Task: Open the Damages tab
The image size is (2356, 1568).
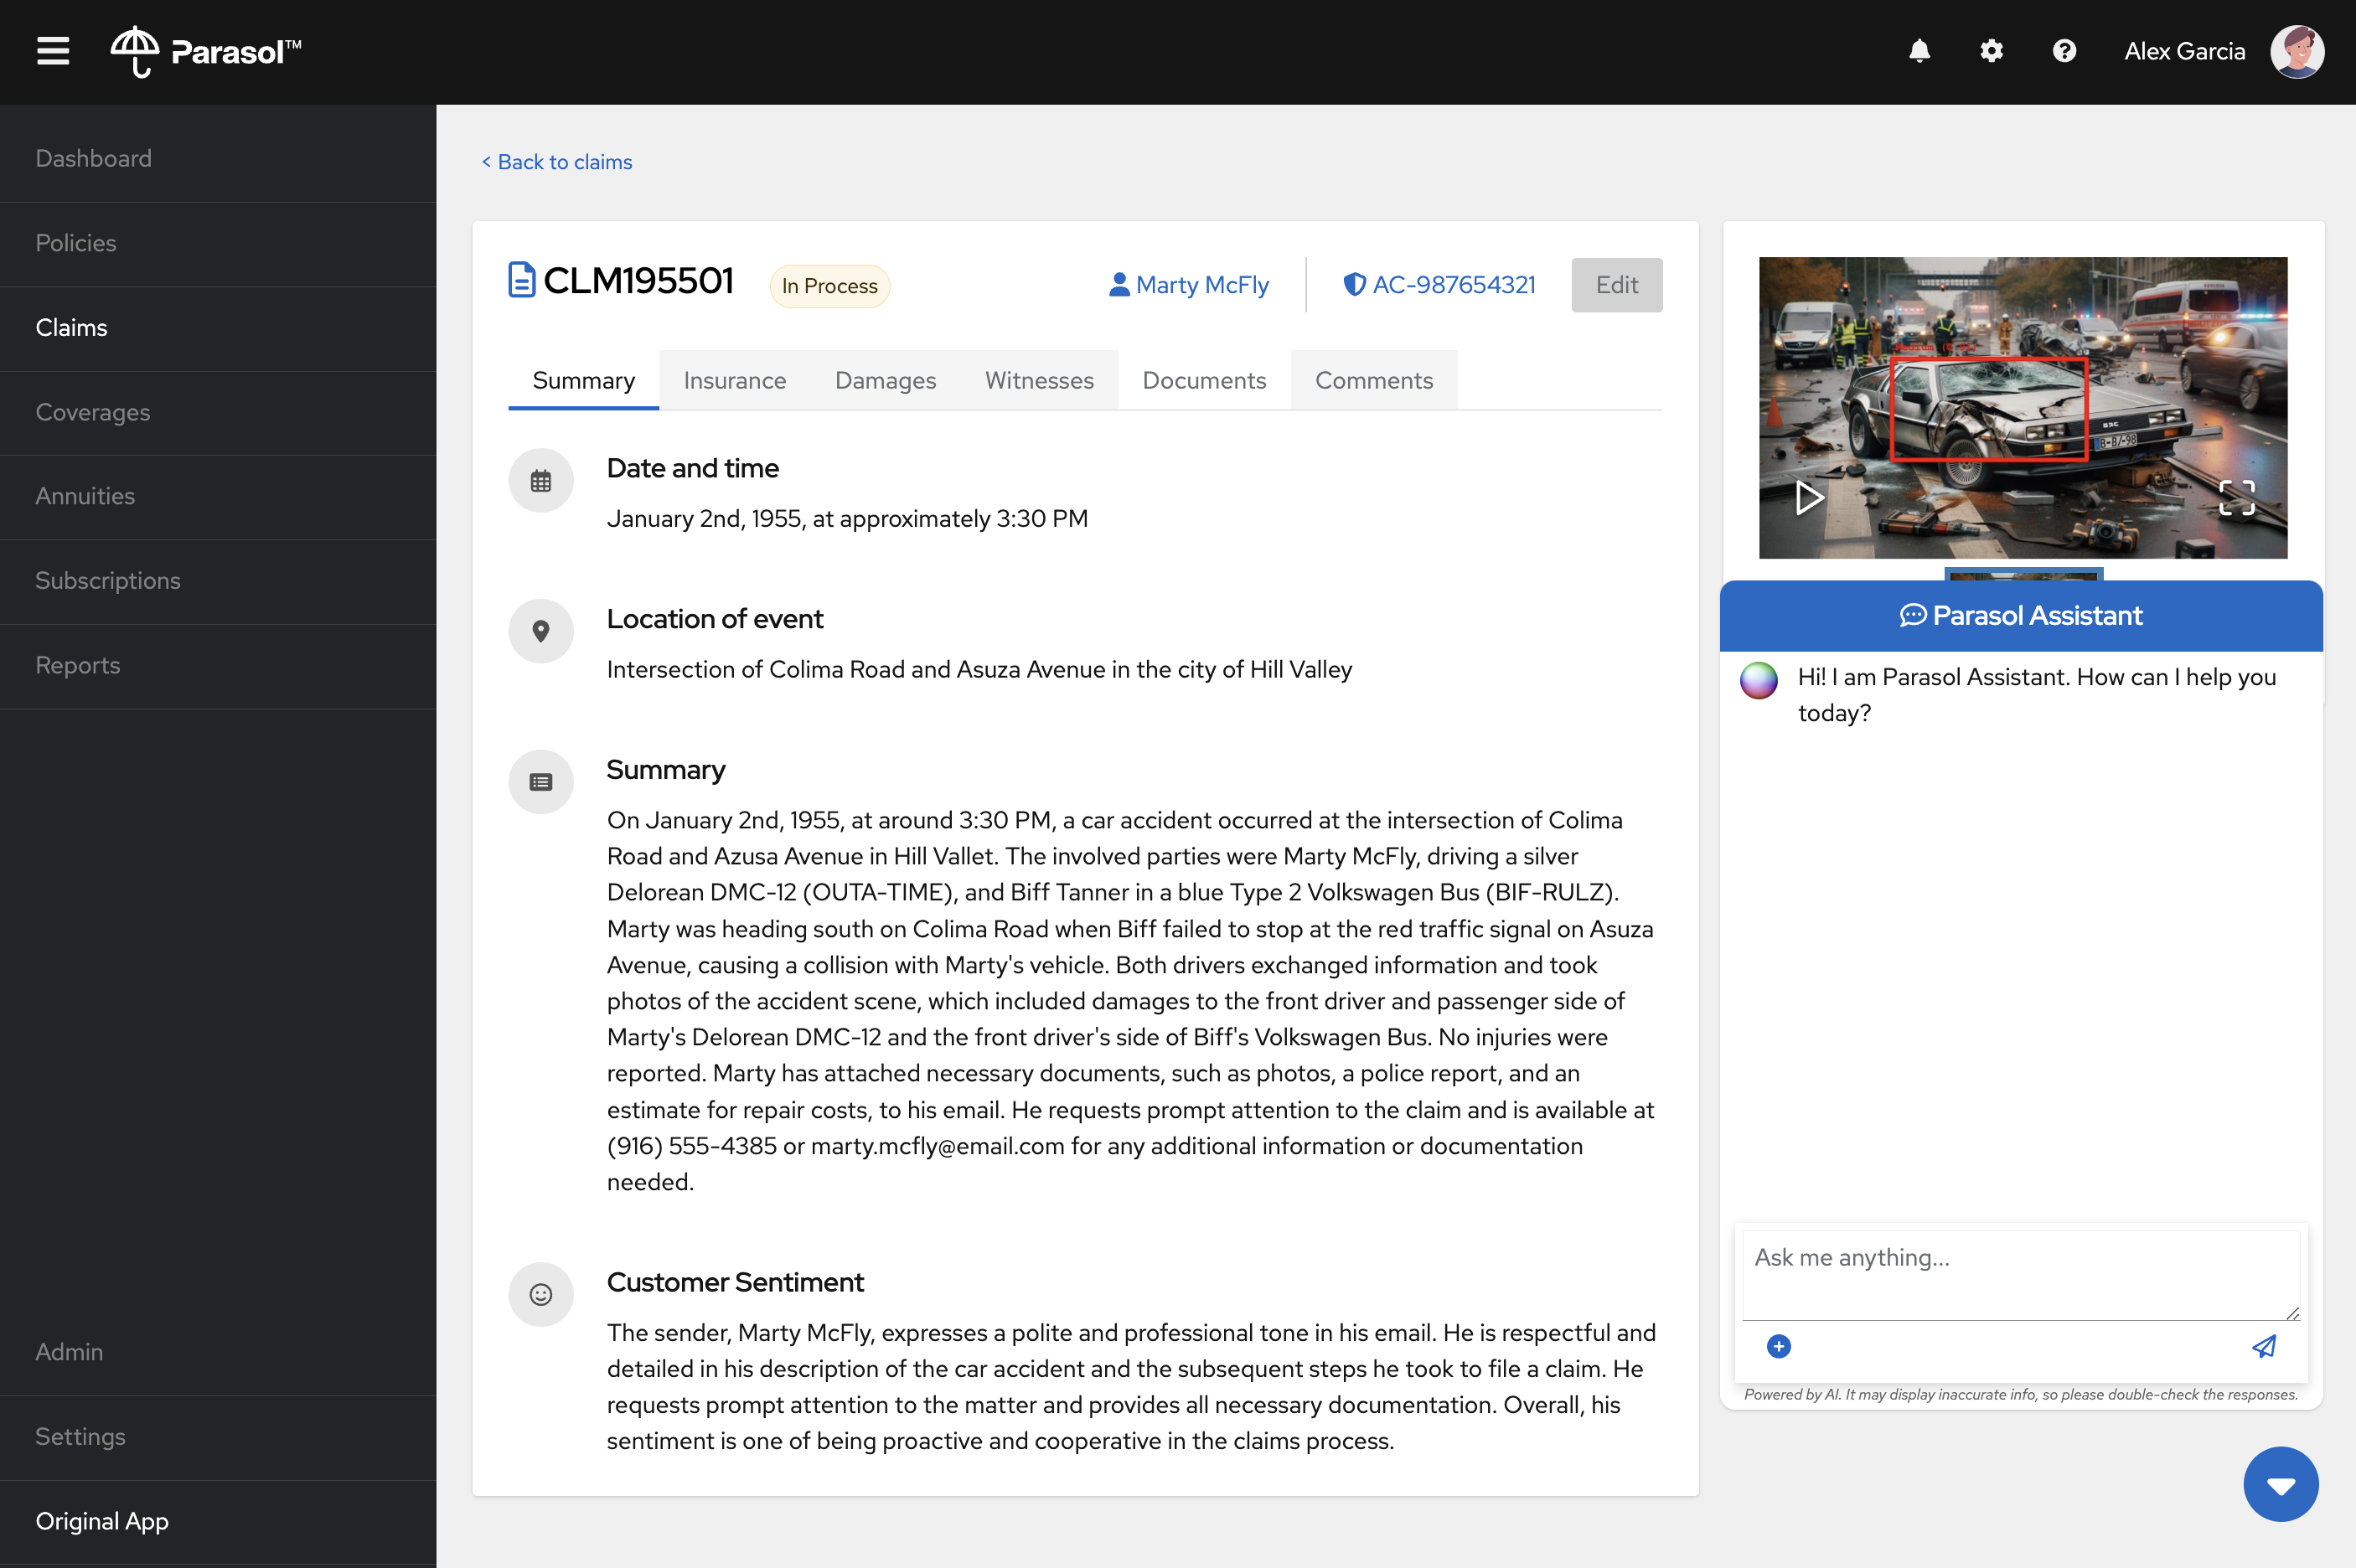Action: [x=885, y=381]
